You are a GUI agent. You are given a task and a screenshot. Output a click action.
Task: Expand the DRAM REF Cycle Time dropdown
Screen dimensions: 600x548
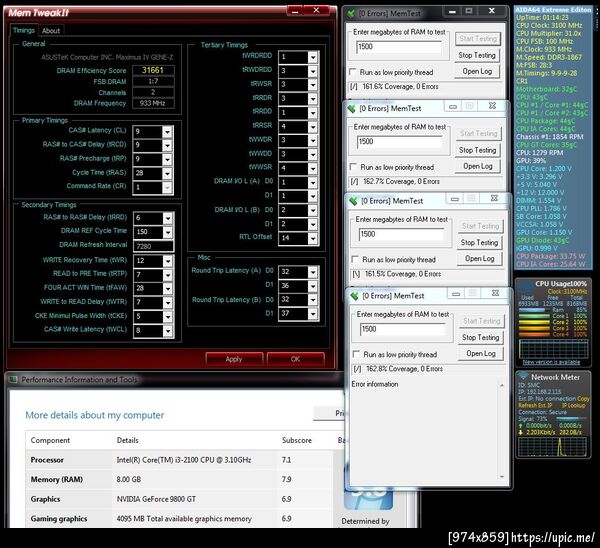[168, 232]
